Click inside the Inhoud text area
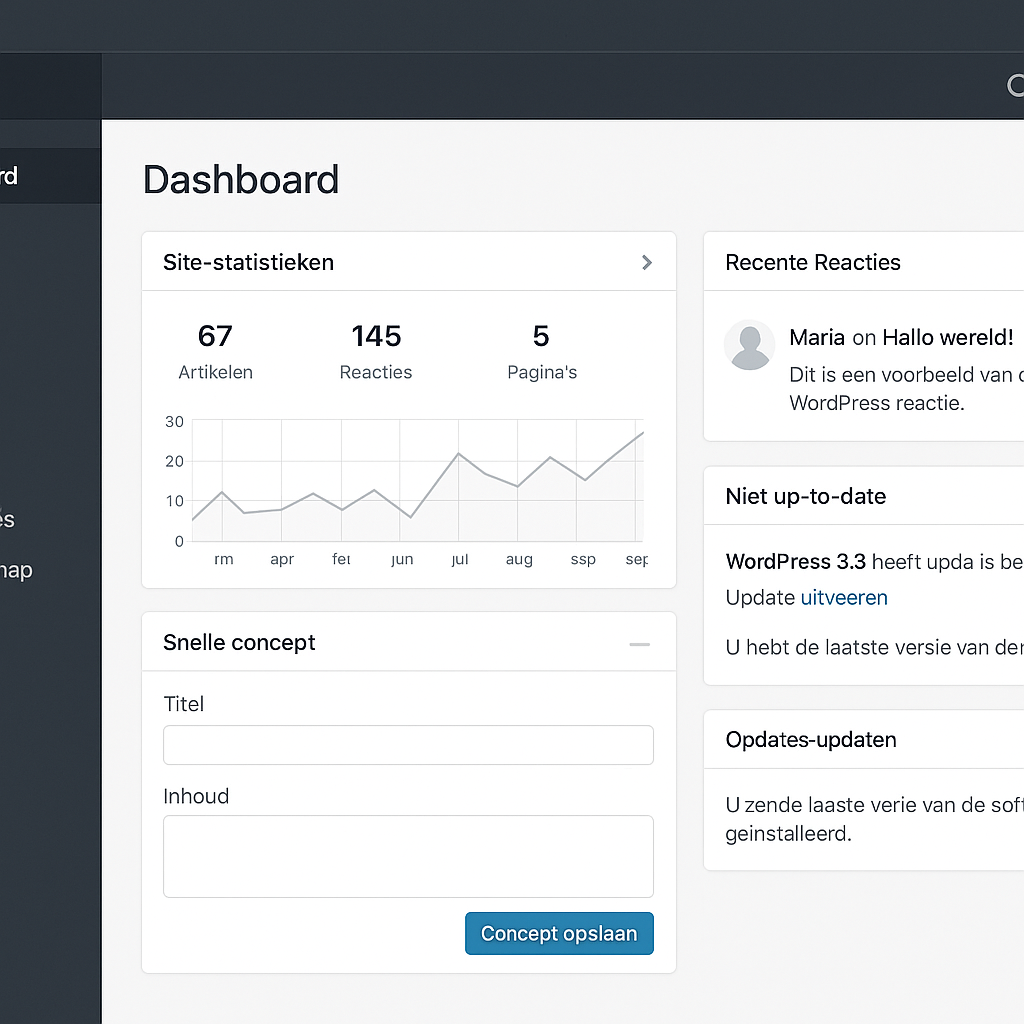 coord(408,856)
